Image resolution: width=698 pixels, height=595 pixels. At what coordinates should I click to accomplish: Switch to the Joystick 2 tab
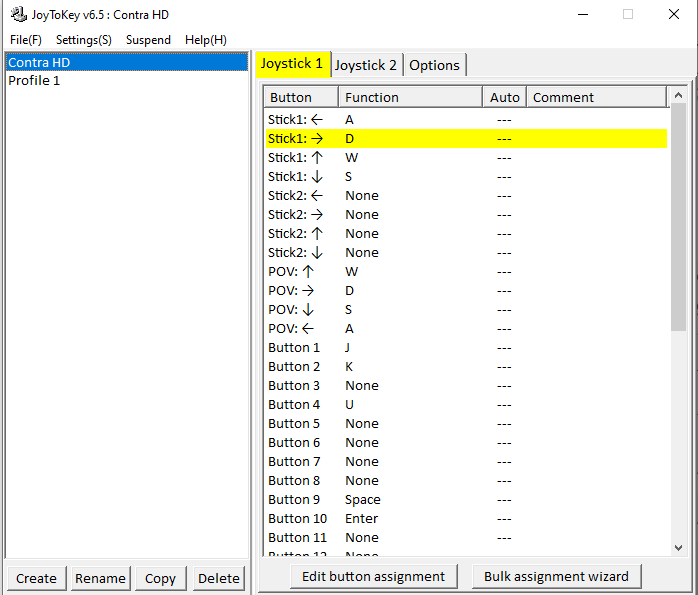pyautogui.click(x=366, y=65)
